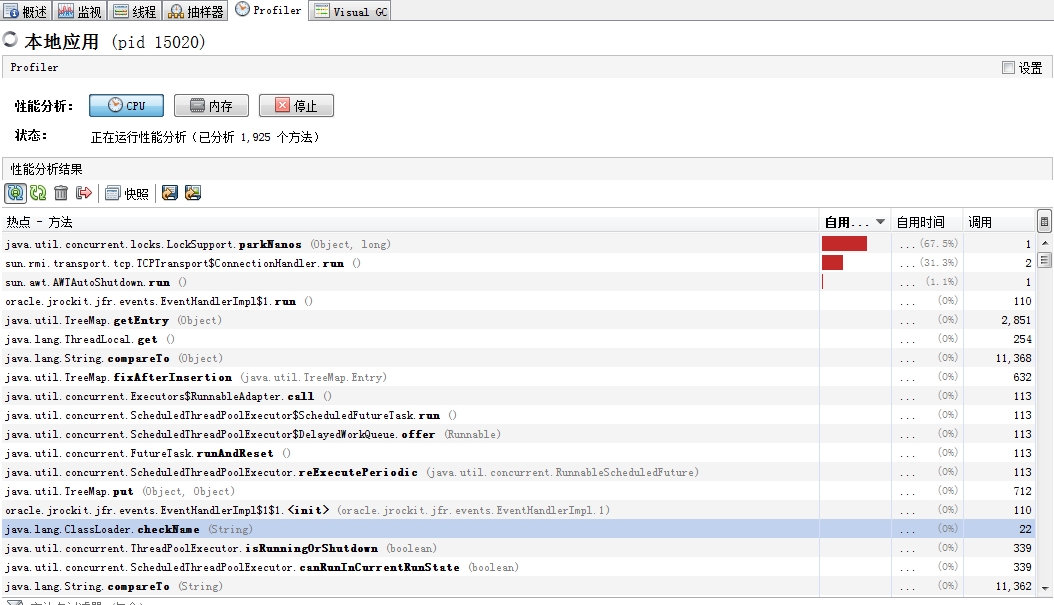Click the 本地应用 (pid 15020) title
The height and width of the screenshot is (605, 1054).
coord(115,42)
